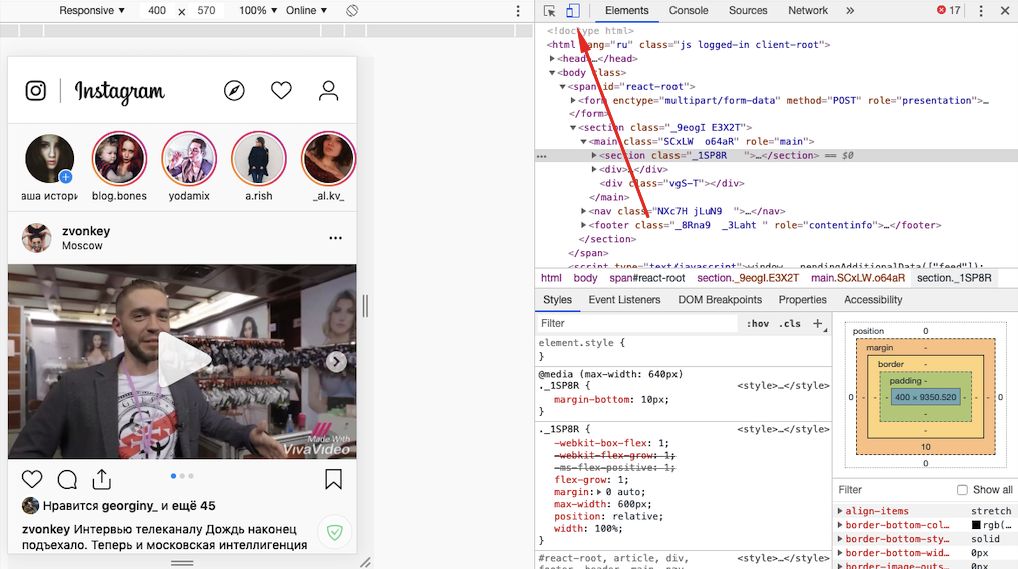Click the html breadcrumb item

(x=551, y=278)
